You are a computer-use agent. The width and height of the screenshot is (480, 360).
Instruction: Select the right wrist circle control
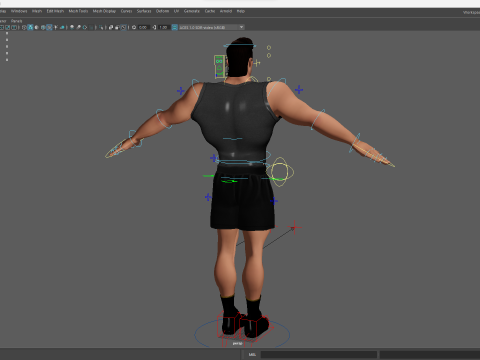[x=355, y=143]
